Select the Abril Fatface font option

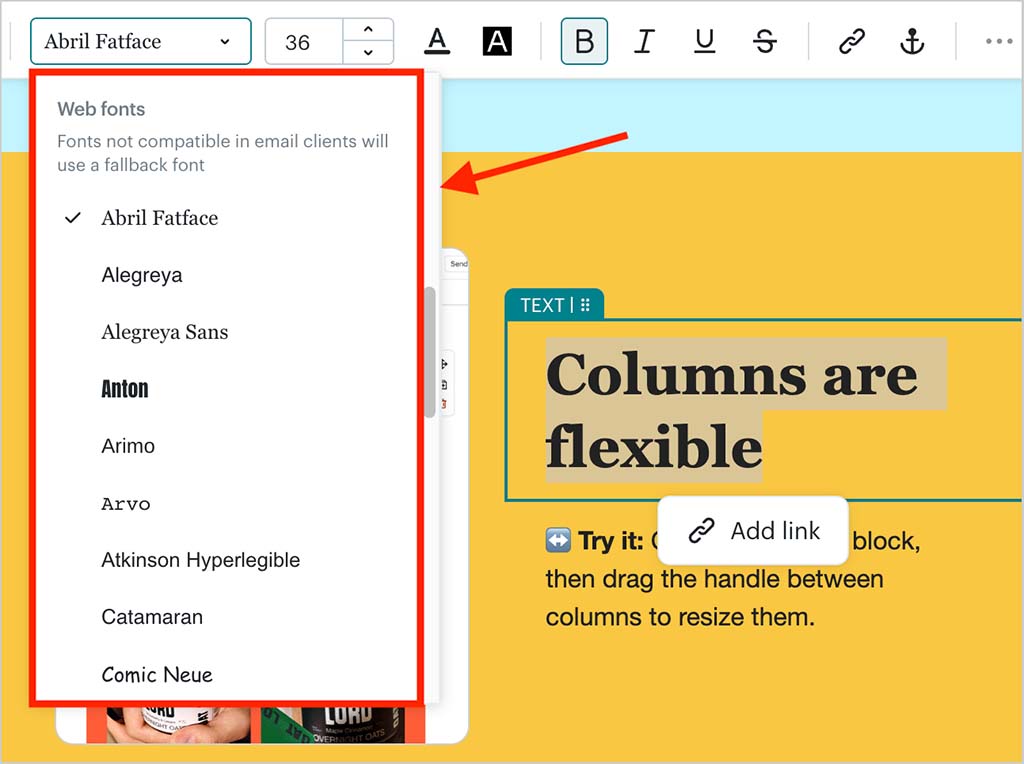[225, 217]
